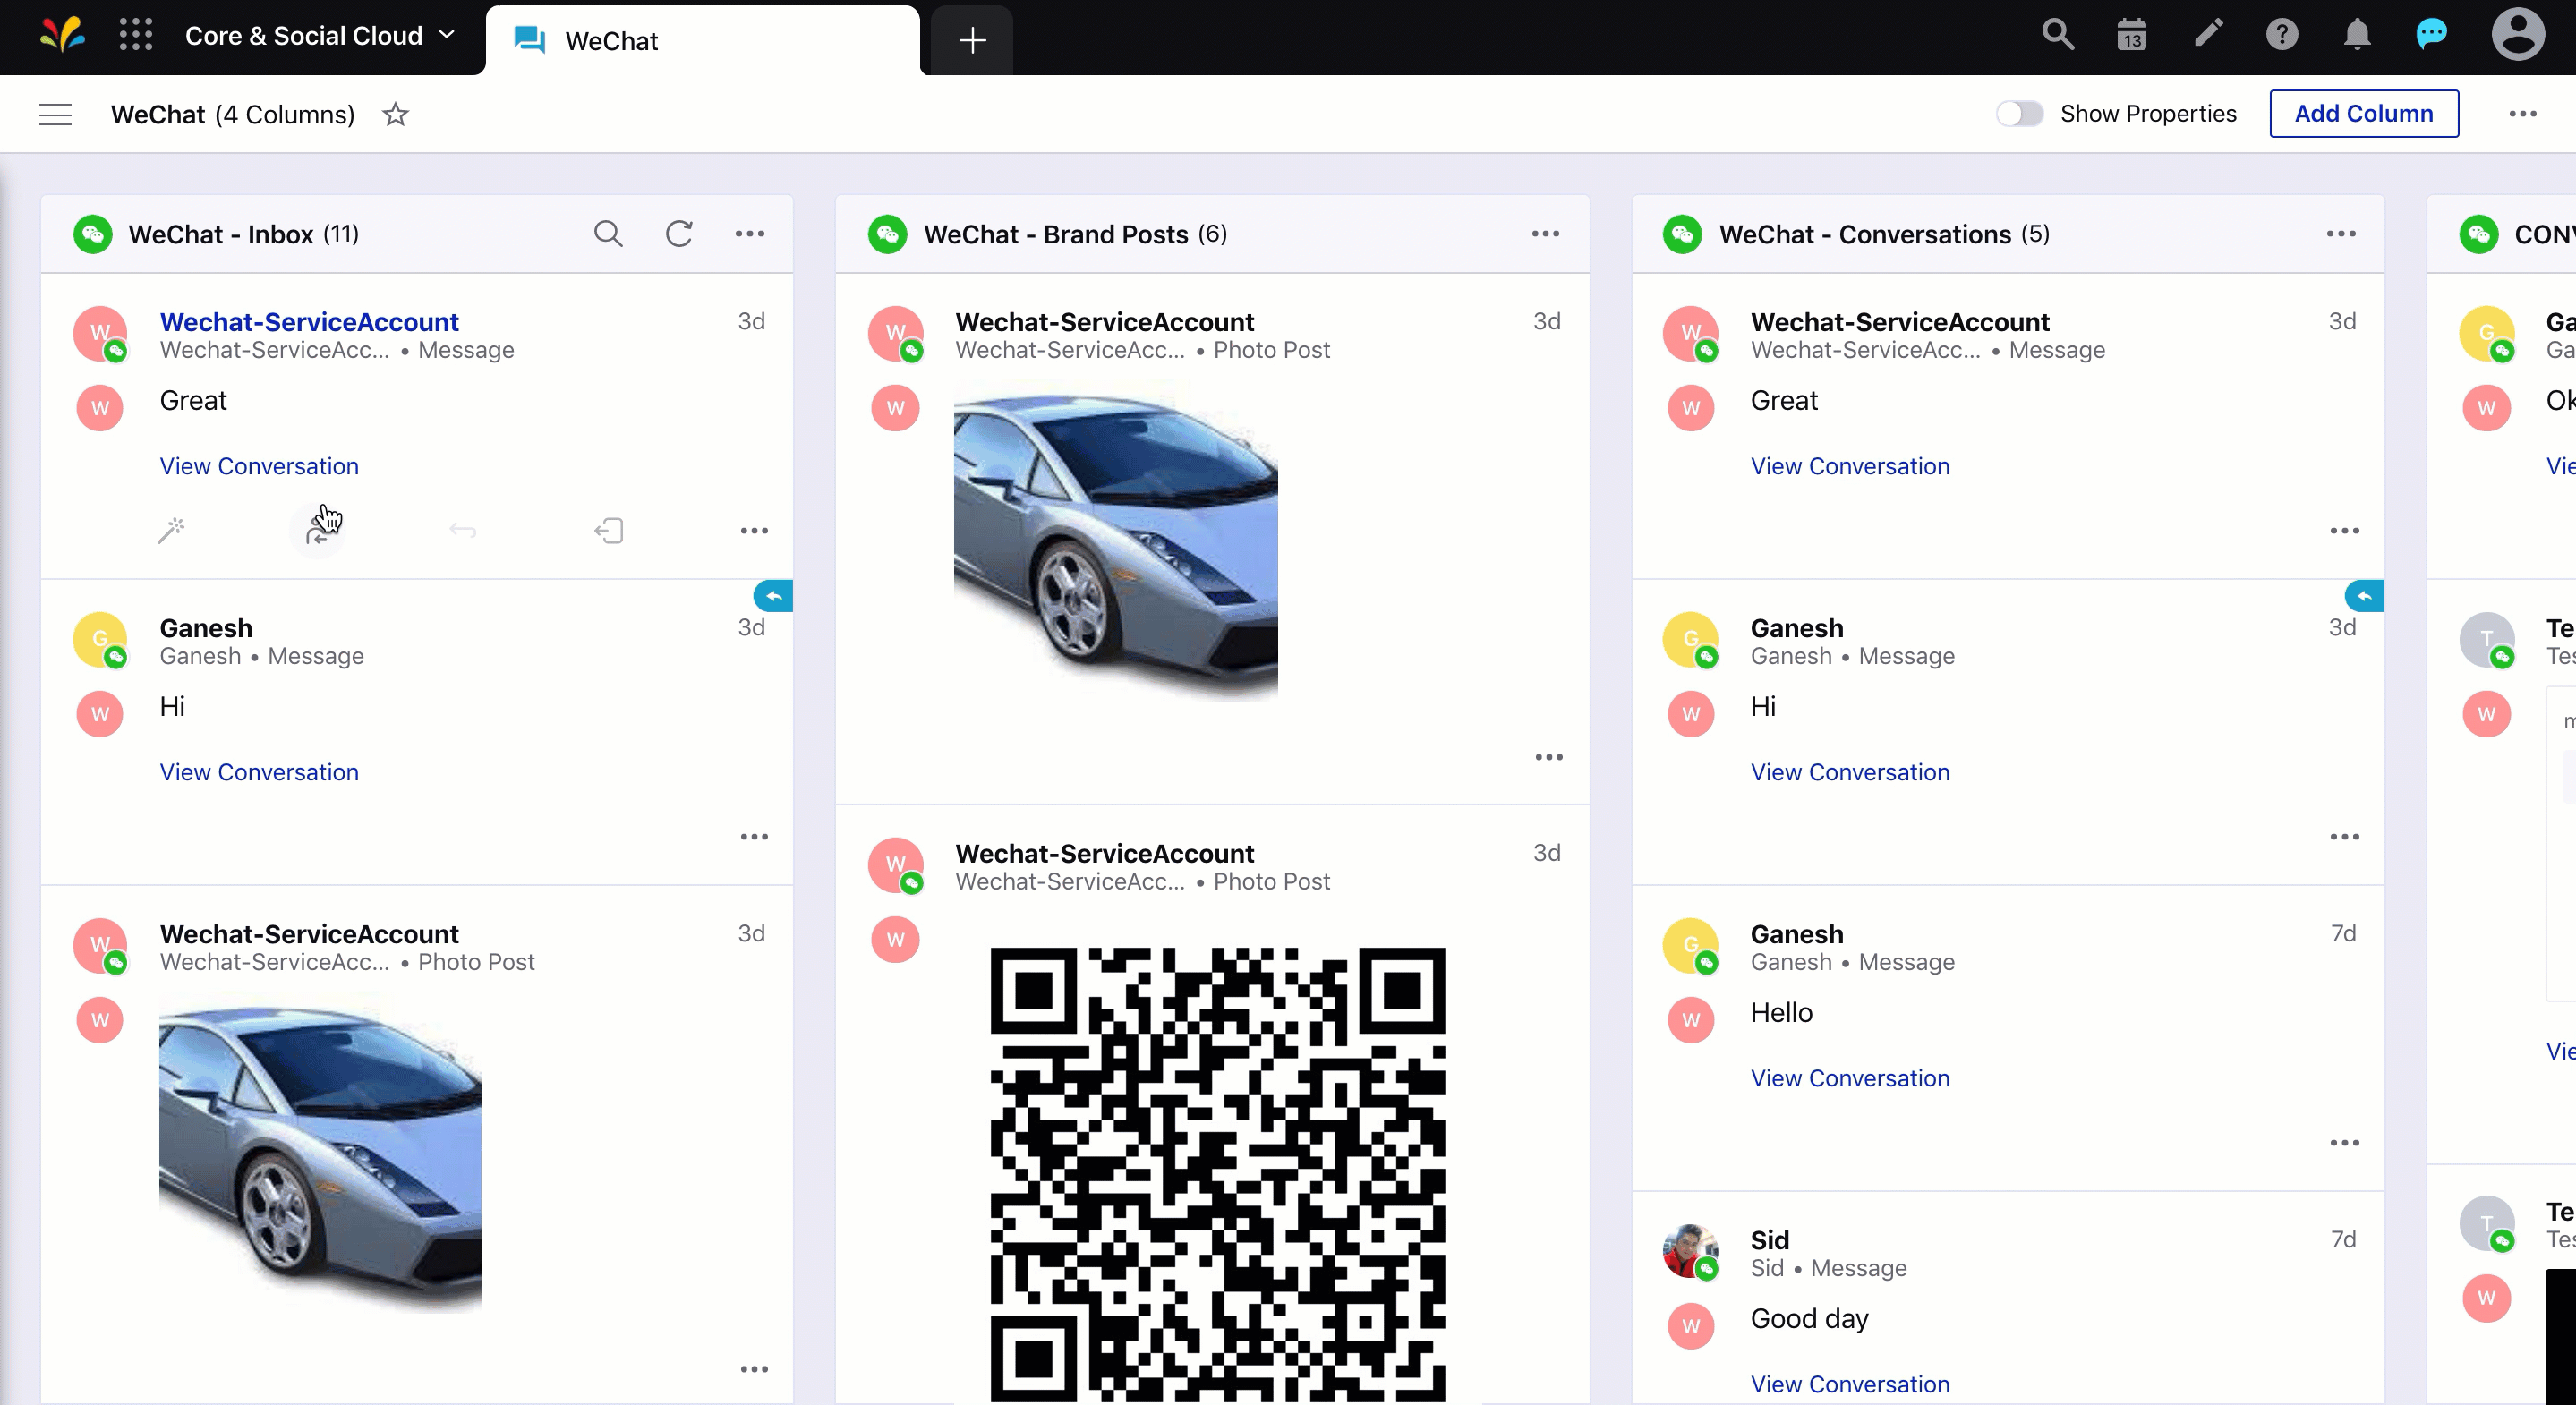
Task: Click the magic wand icon under Great
Action: tap(172, 530)
